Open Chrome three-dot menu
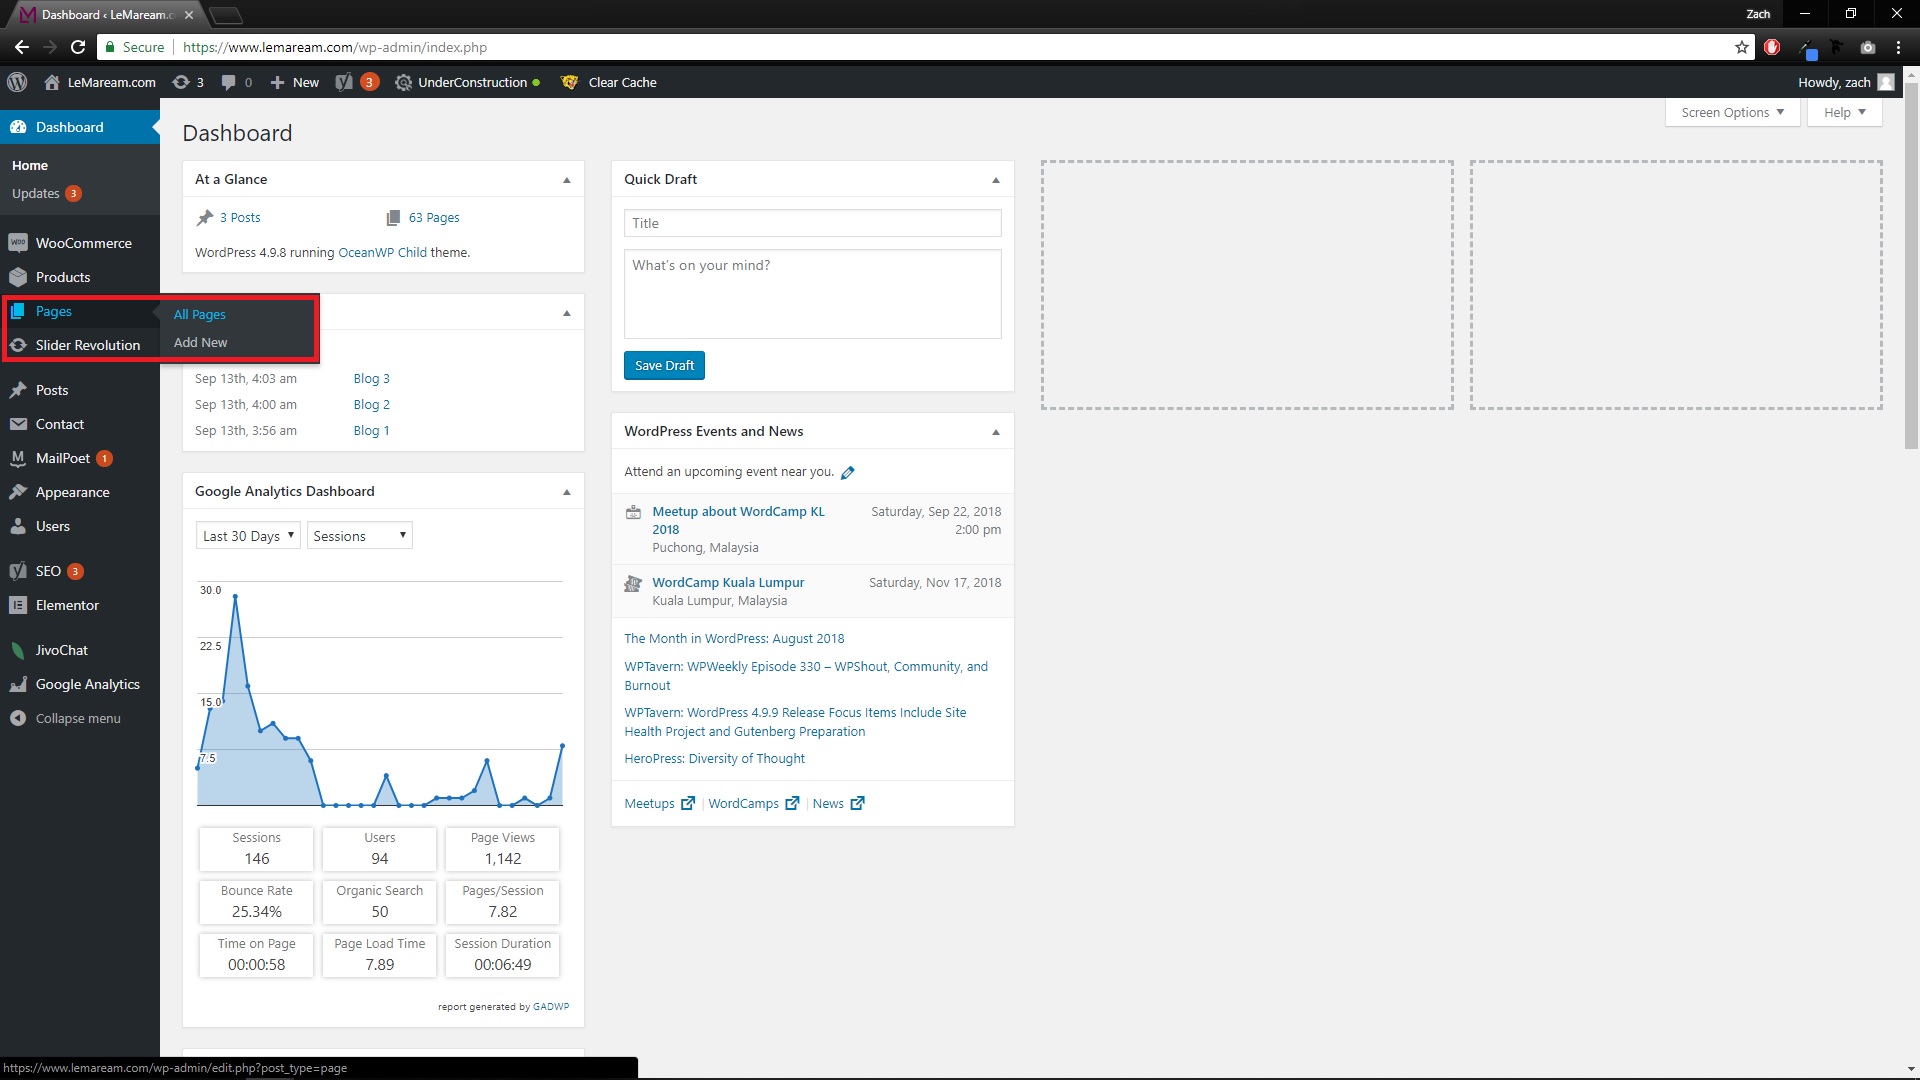Viewport: 1920px width, 1080px height. 1898,47
